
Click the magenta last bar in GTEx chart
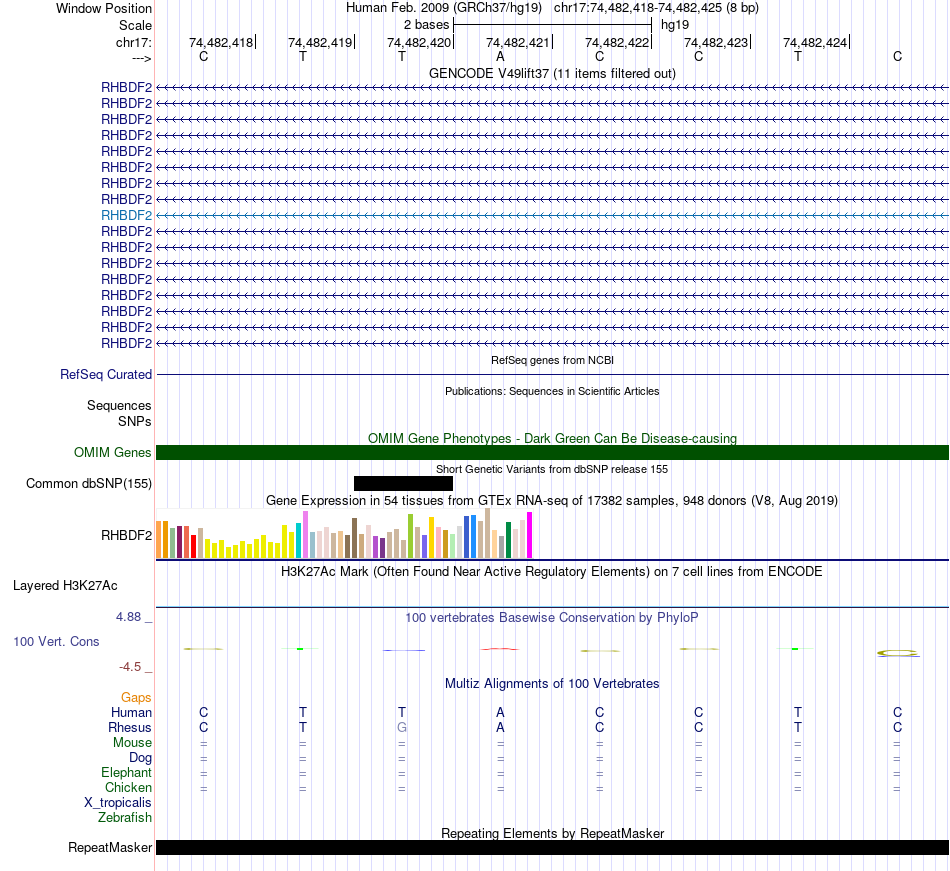click(529, 535)
